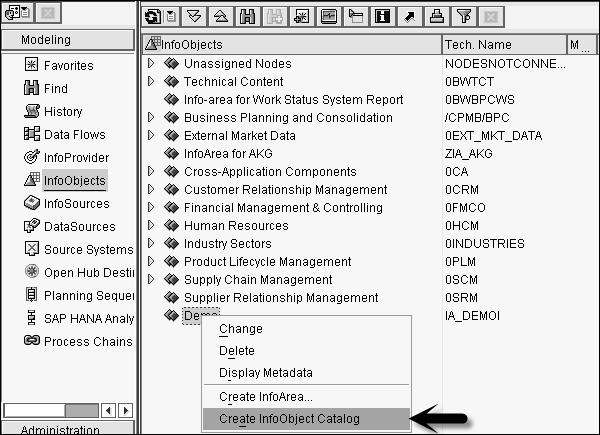Viewport: 600px width, 435px height.
Task: Open Process Chains in sidebar
Action: 86,342
